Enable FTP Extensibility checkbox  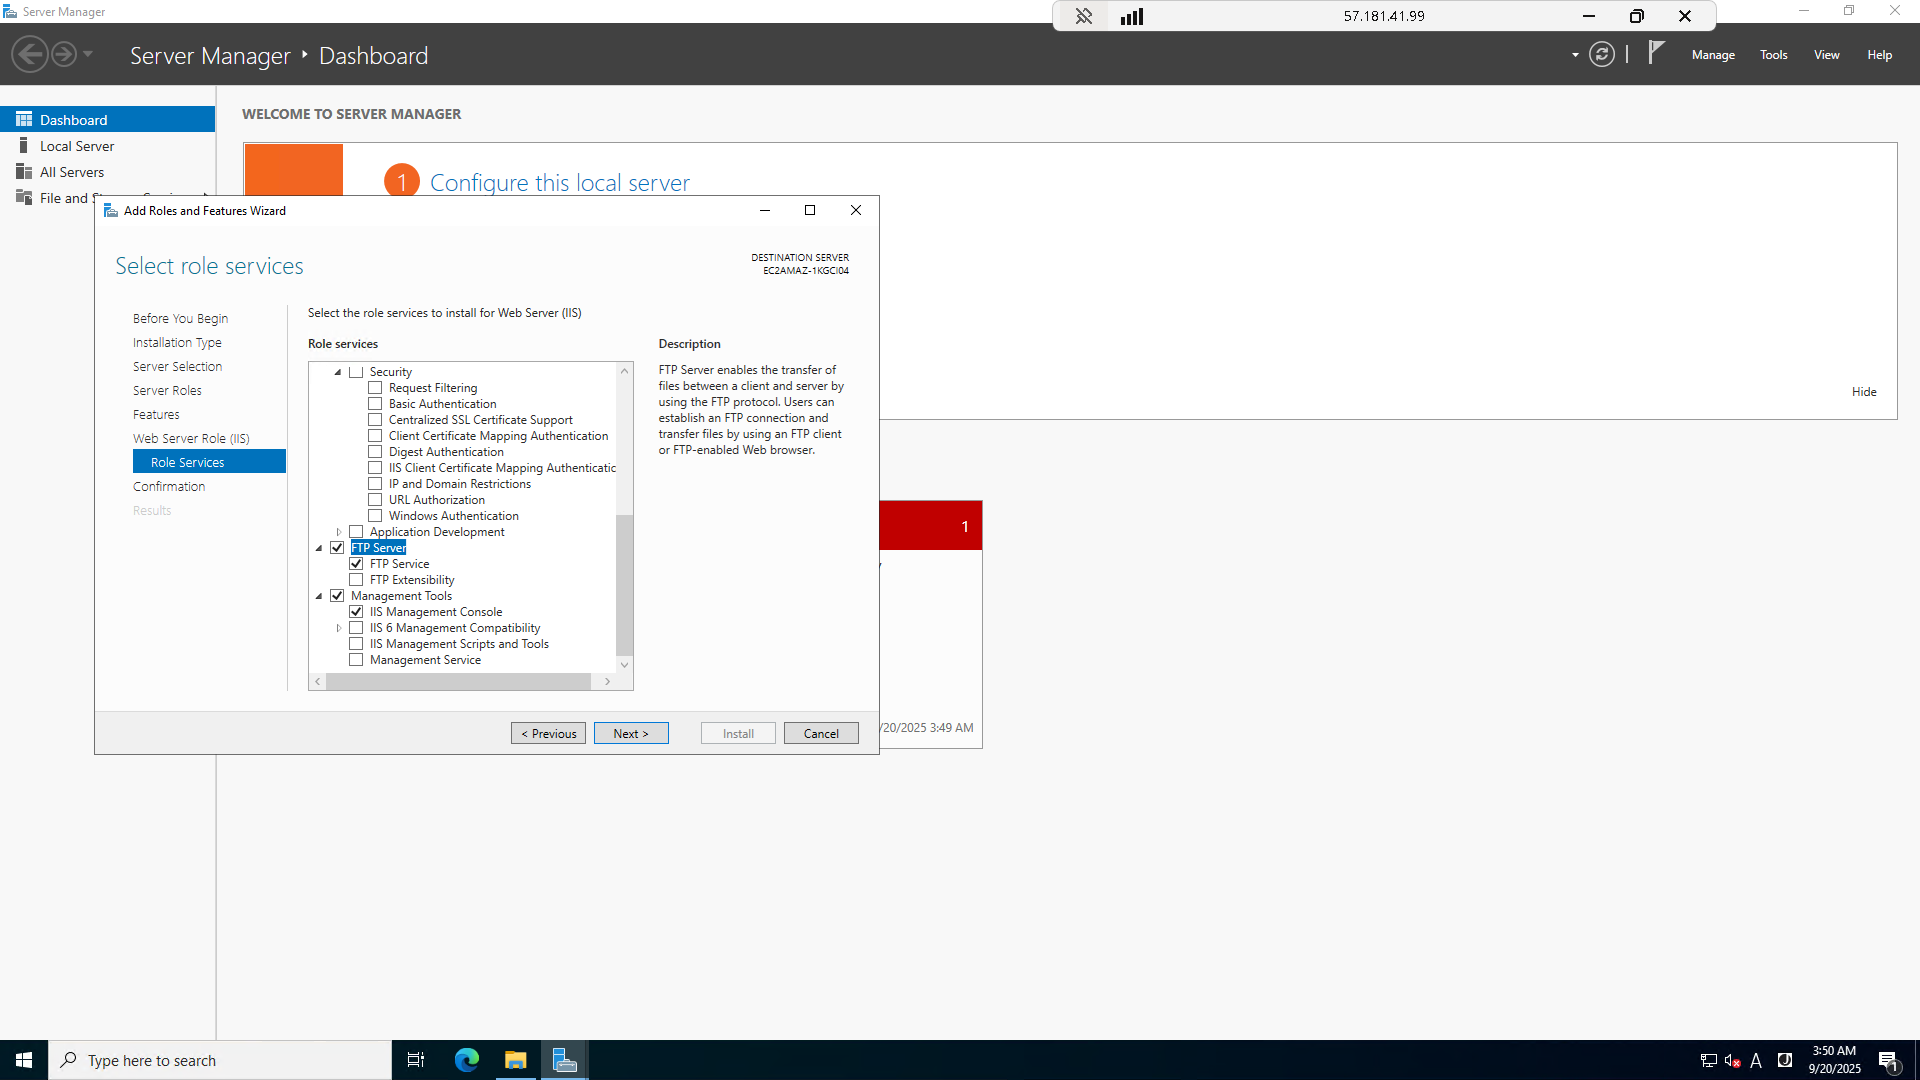coord(356,580)
